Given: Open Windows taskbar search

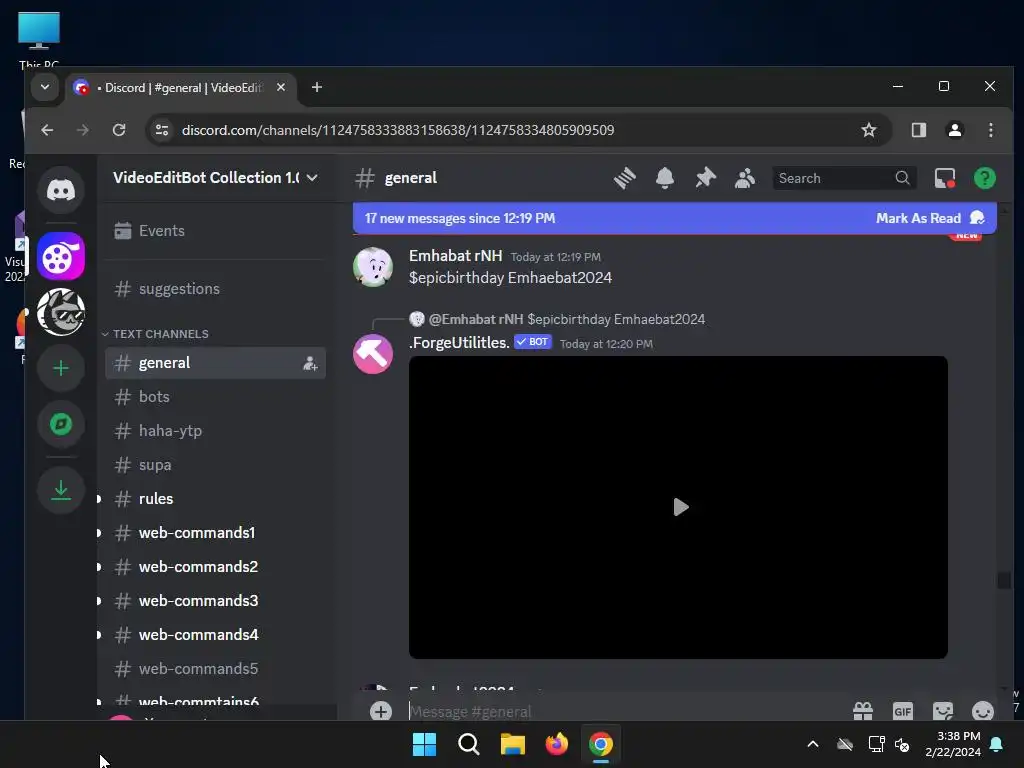Looking at the screenshot, I should click(x=468, y=744).
